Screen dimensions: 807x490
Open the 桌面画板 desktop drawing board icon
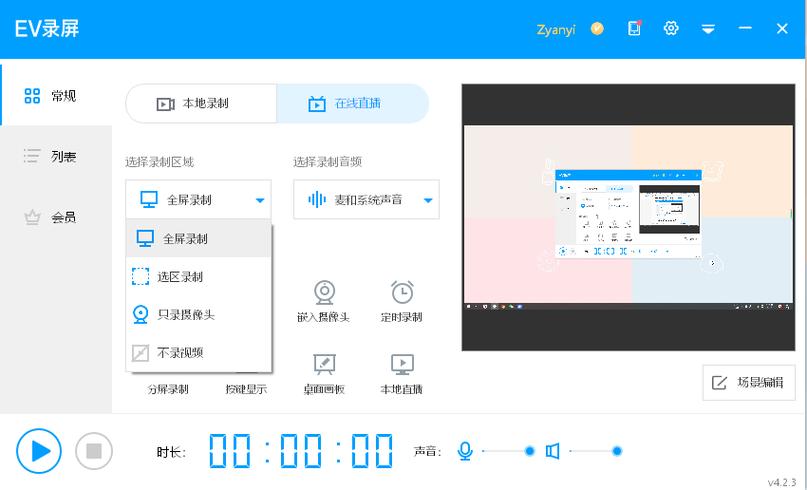click(x=324, y=364)
